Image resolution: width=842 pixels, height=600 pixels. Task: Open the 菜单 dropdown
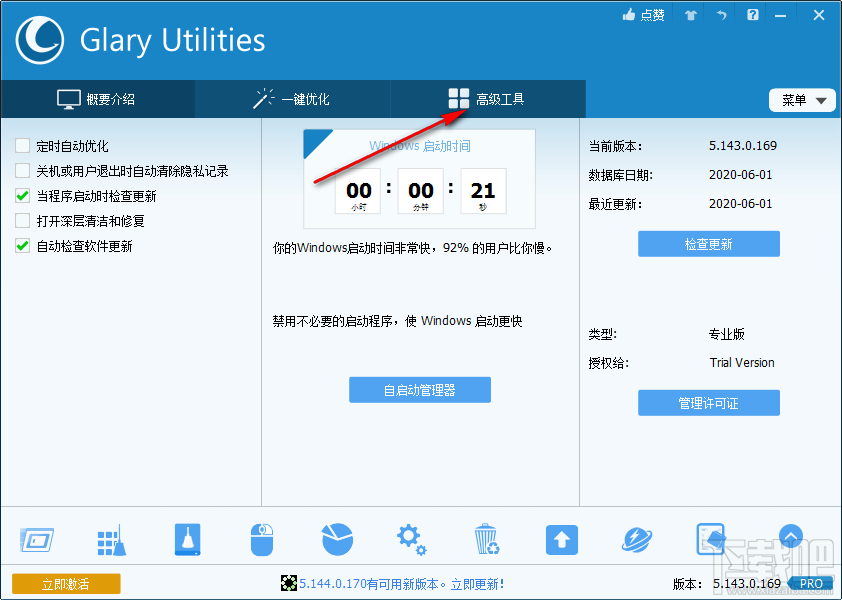pos(802,100)
